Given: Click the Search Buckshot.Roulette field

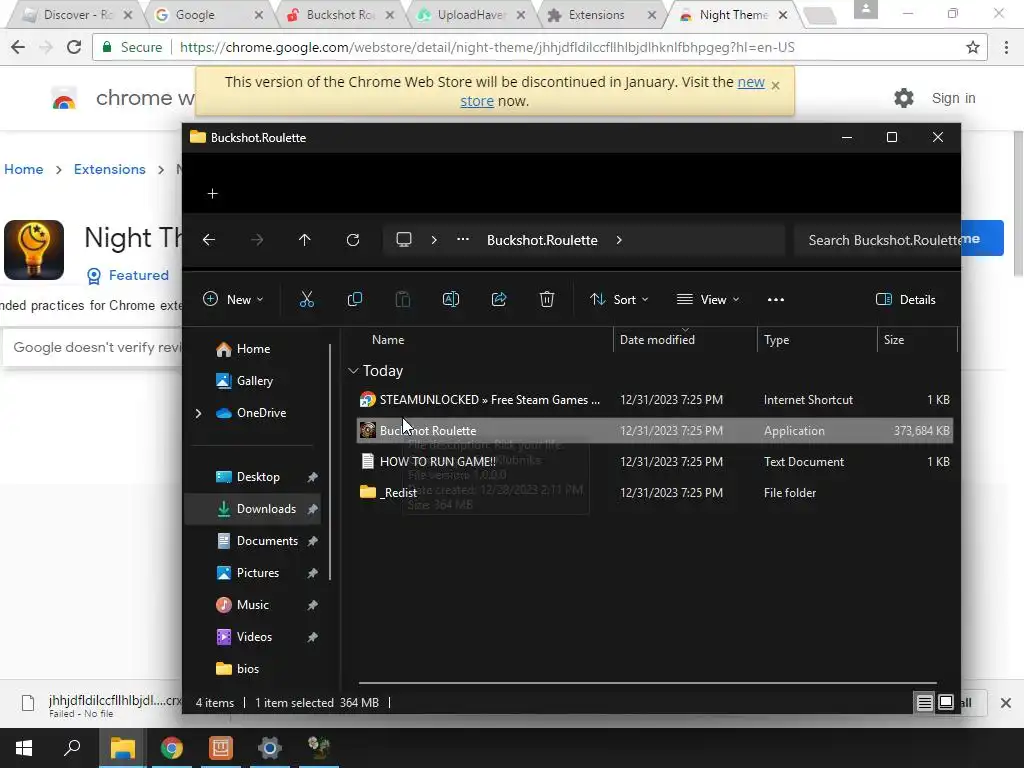Looking at the screenshot, I should tap(876, 240).
